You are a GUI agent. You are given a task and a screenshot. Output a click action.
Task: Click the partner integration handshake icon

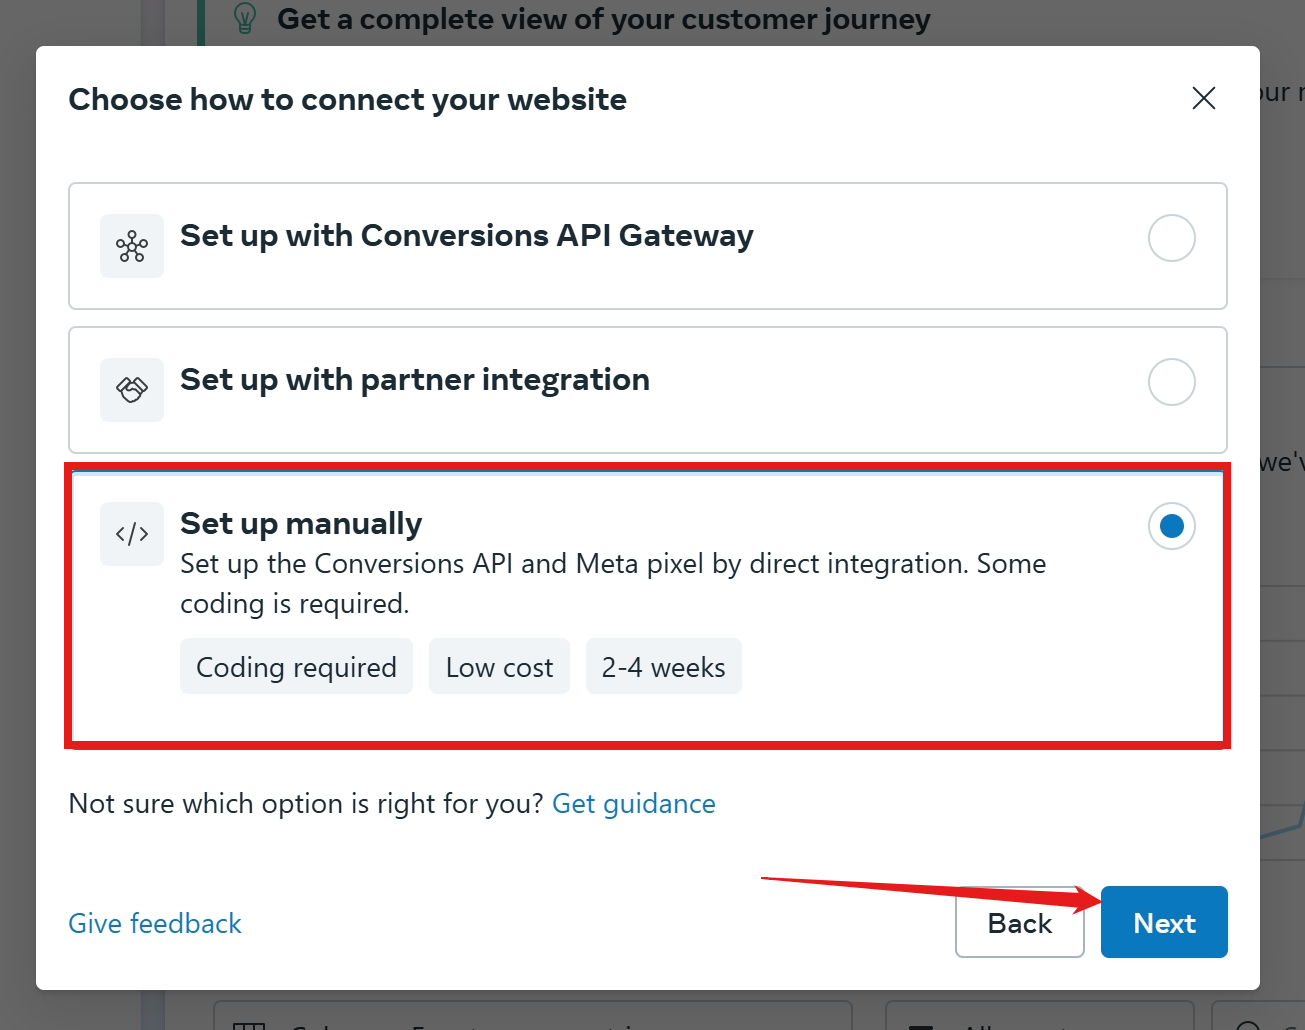[x=132, y=390]
